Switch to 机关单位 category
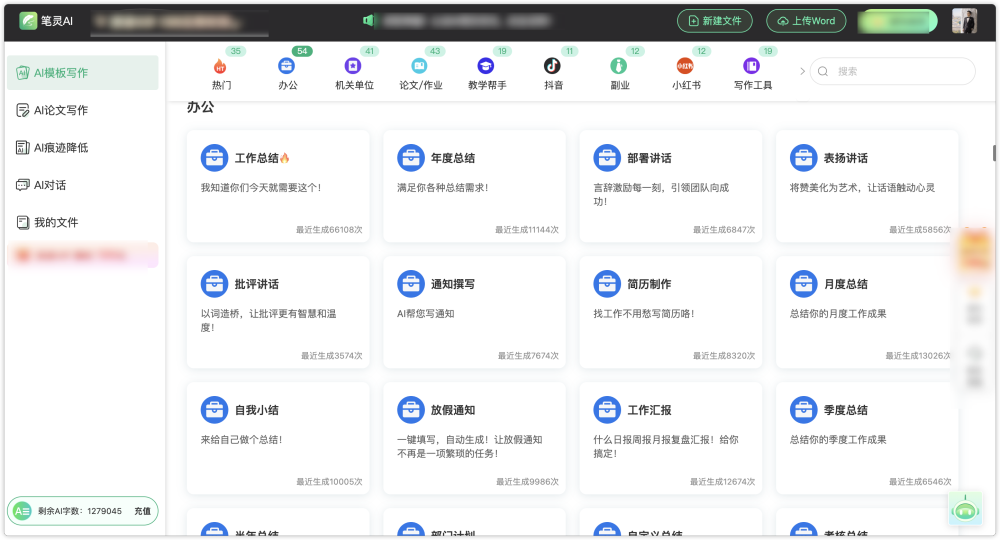 click(354, 73)
